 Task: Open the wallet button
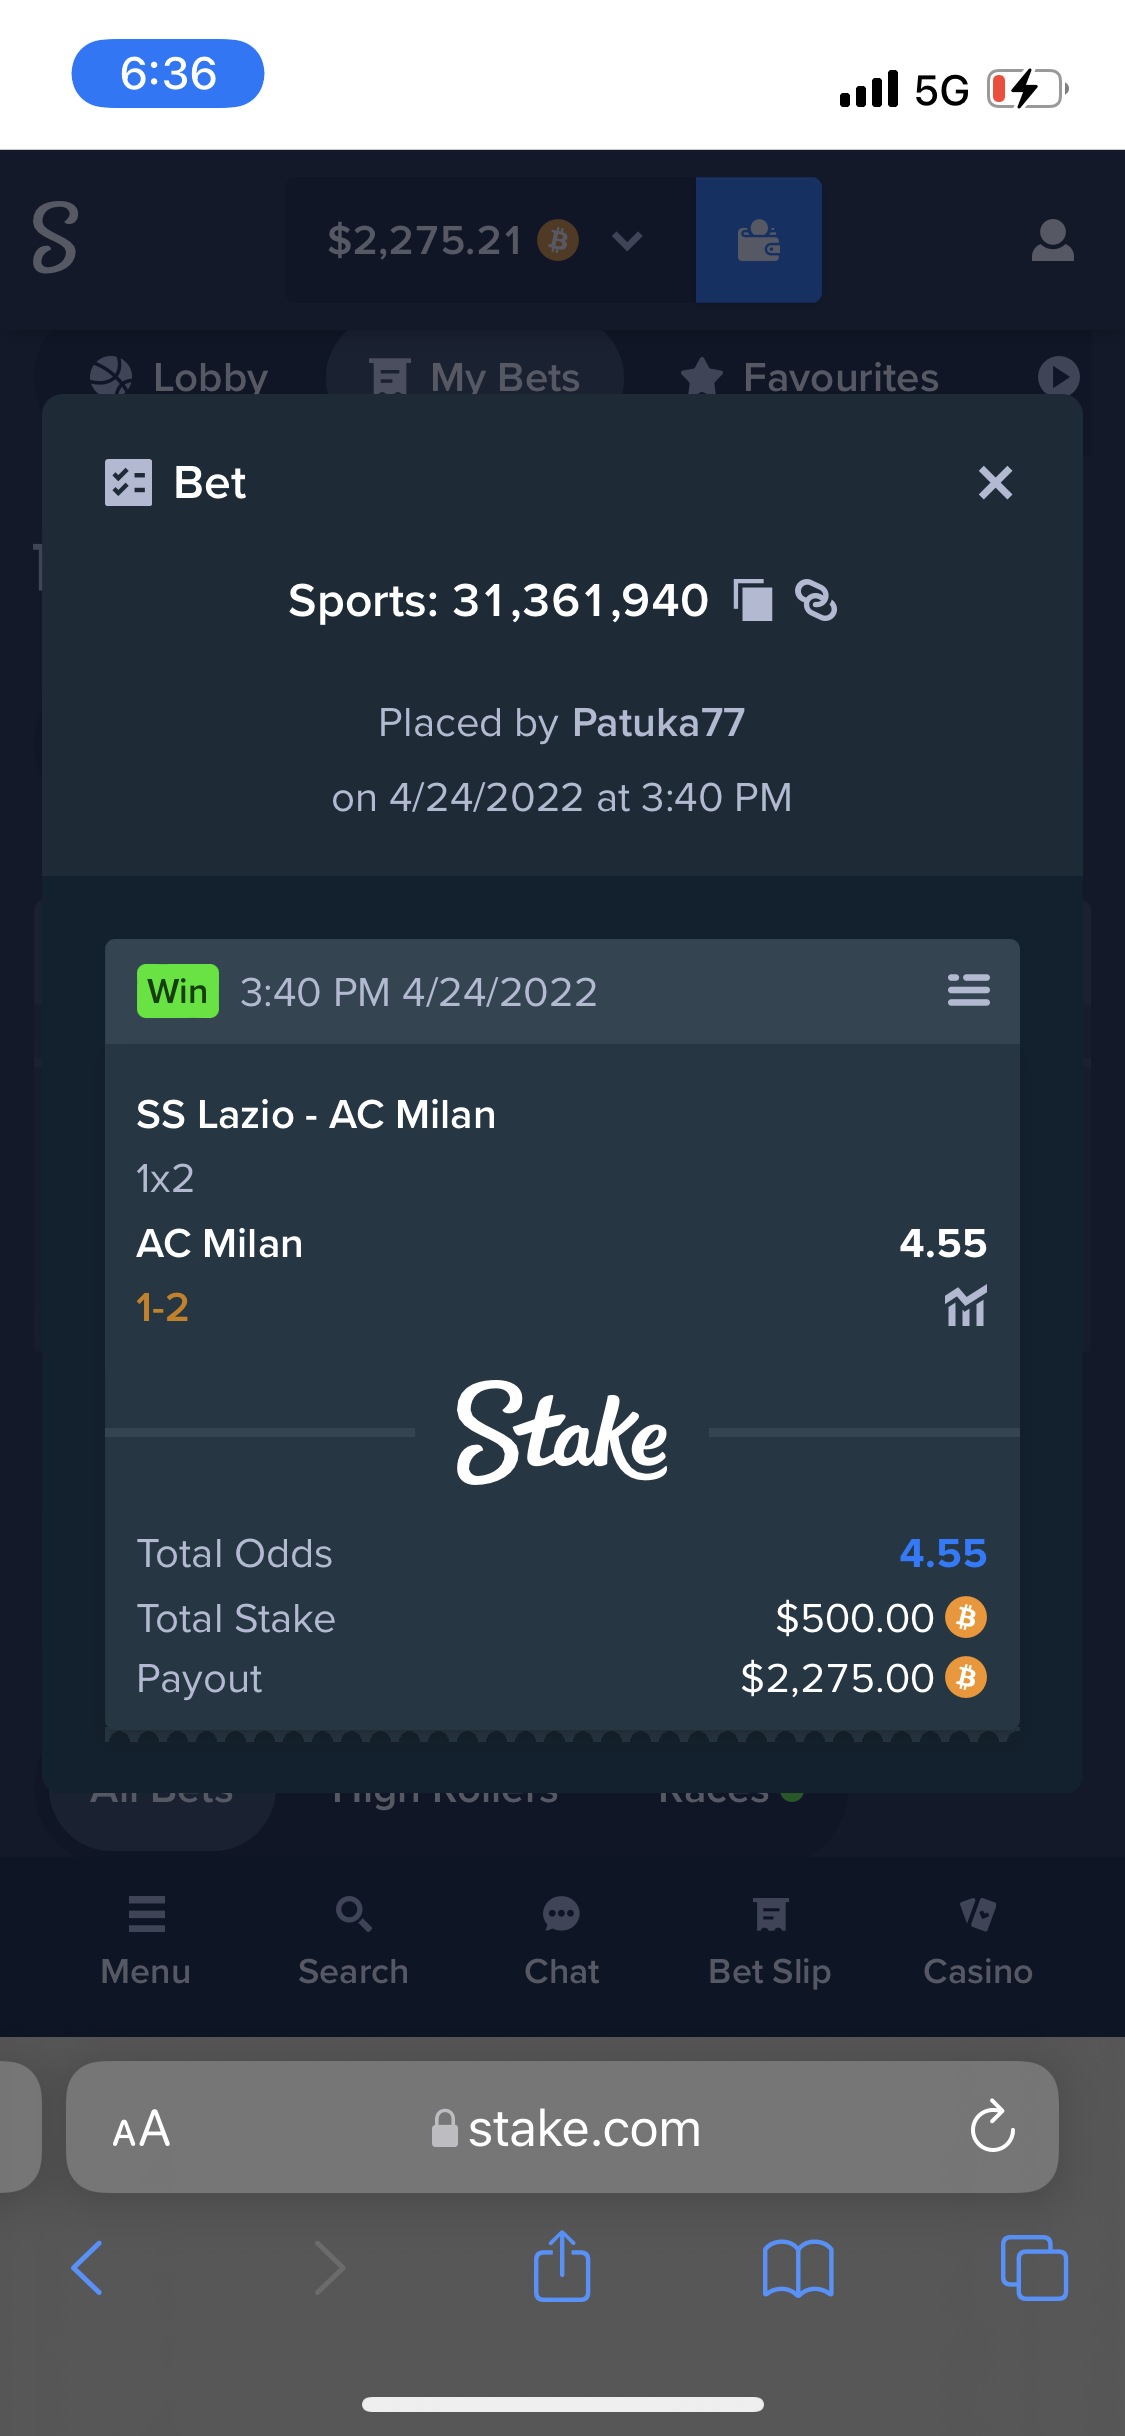758,240
